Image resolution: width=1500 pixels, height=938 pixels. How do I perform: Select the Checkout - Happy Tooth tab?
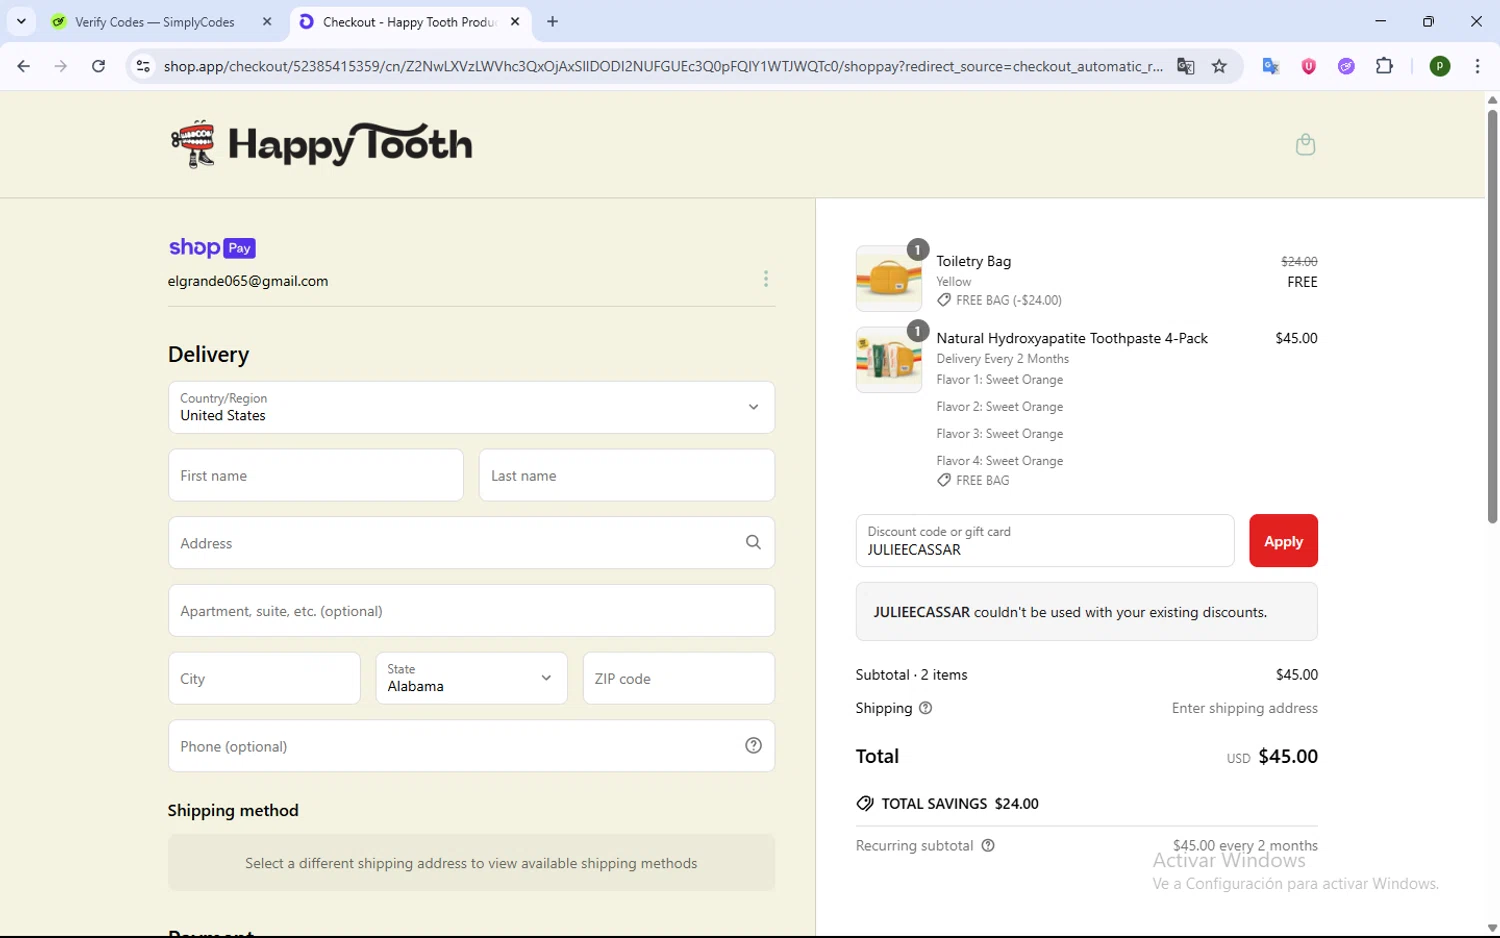click(x=411, y=21)
